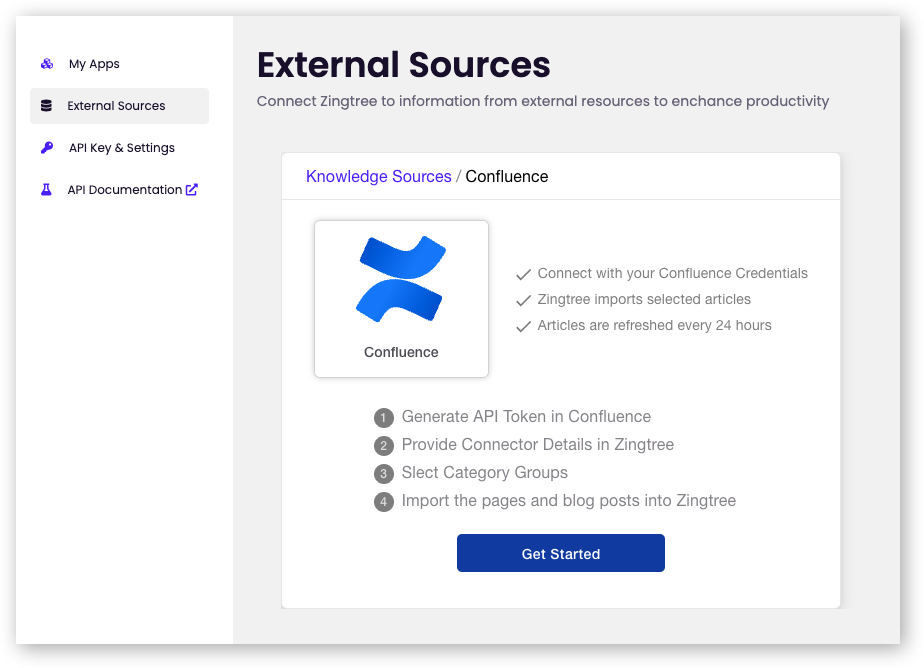Click checkmark beside Articles are refreshed
This screenshot has height=668, width=924.
(523, 326)
